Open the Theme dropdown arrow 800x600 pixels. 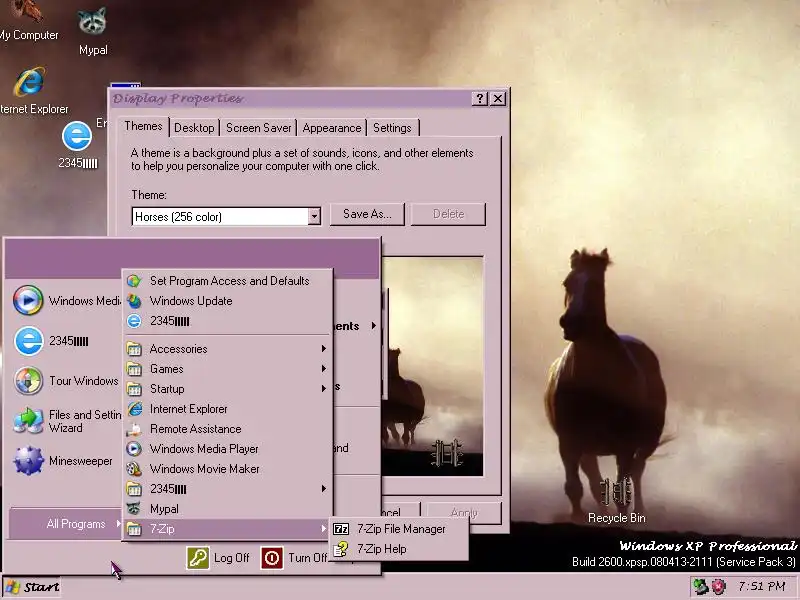tap(314, 216)
